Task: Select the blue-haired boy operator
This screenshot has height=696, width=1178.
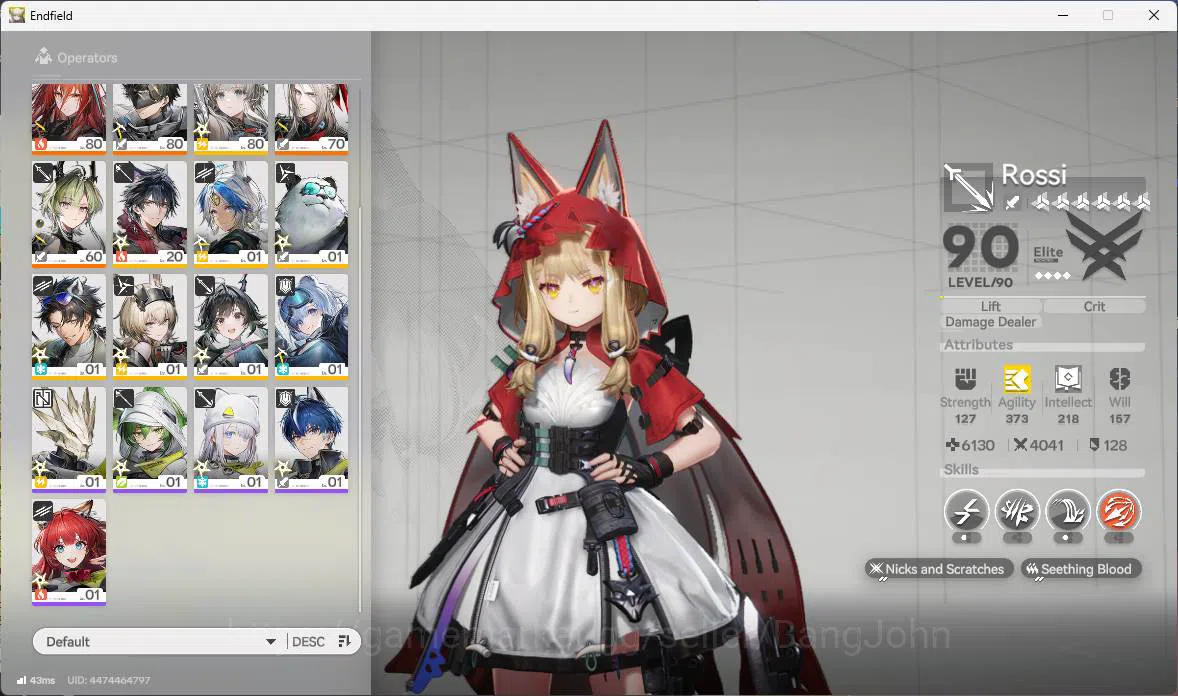Action: point(312,440)
